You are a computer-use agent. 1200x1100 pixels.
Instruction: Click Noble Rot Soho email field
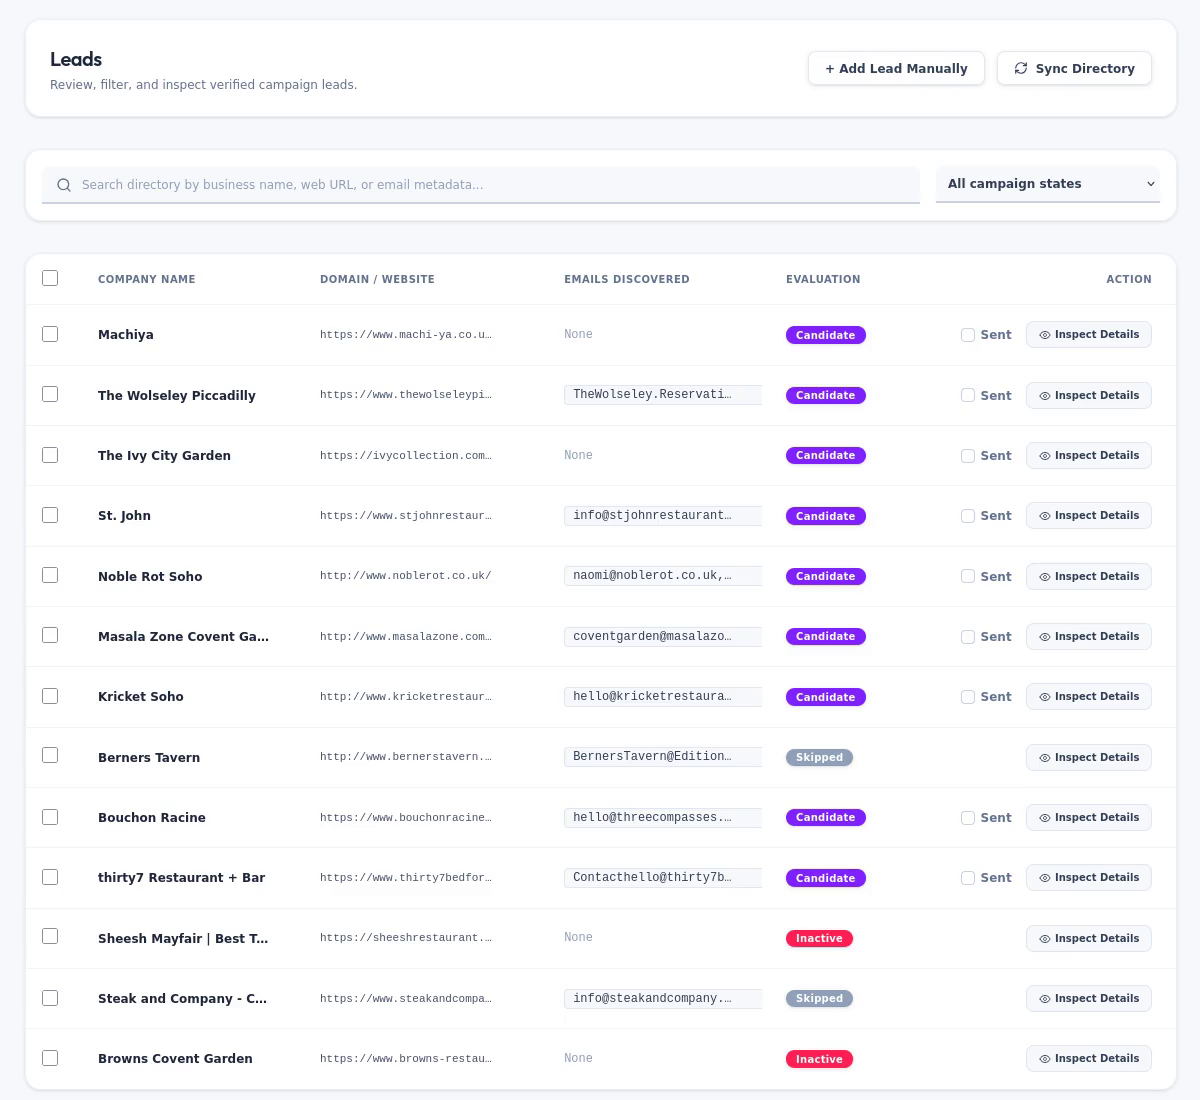click(x=663, y=576)
